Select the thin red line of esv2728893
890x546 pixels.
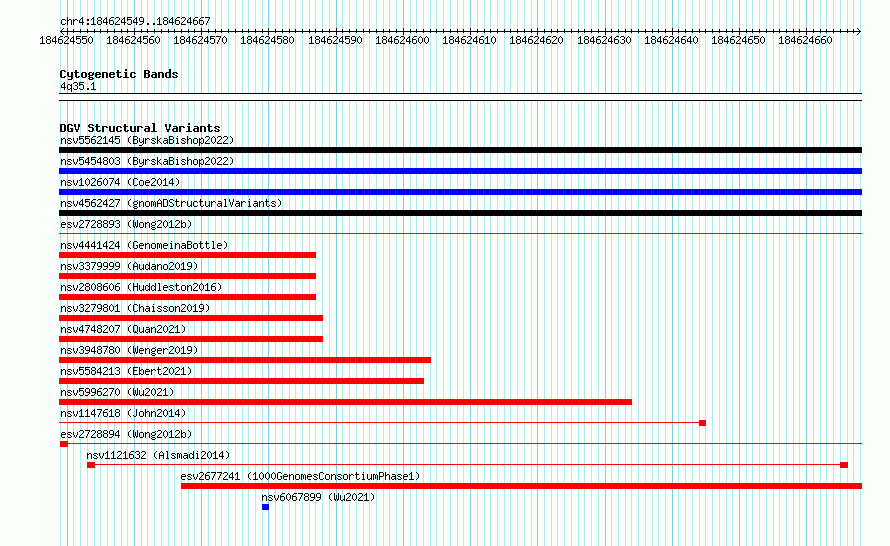pos(460,233)
